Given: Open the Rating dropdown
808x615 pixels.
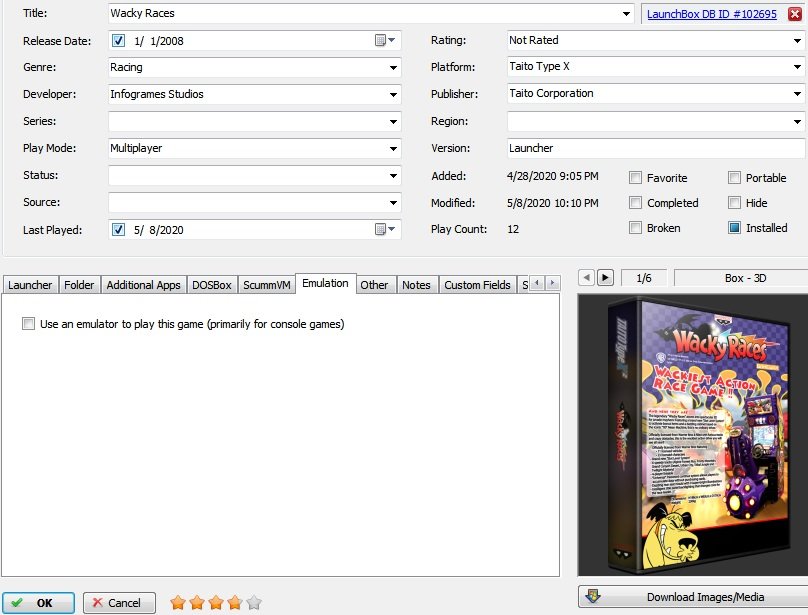Looking at the screenshot, I should pyautogui.click(x=797, y=40).
